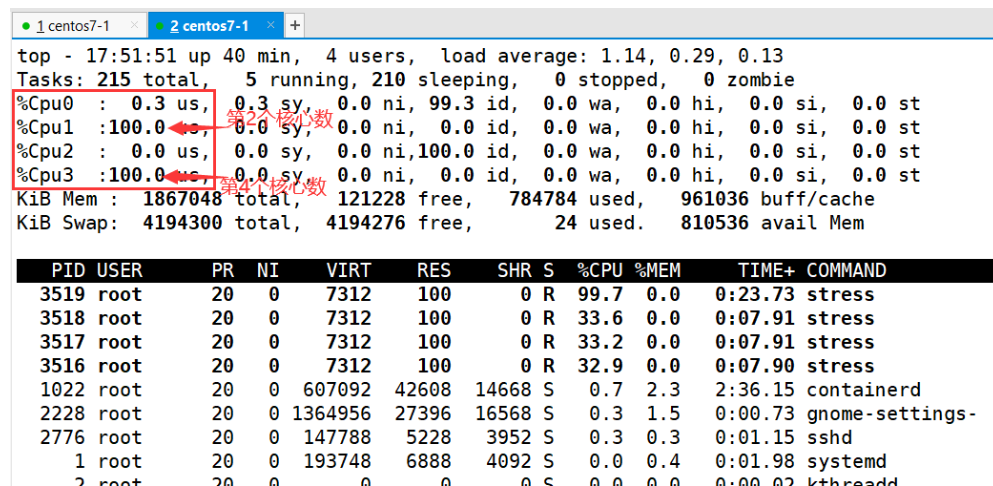Image resolution: width=993 pixels, height=486 pixels.
Task: Click the top time 17:51:51
Action: click(131, 56)
